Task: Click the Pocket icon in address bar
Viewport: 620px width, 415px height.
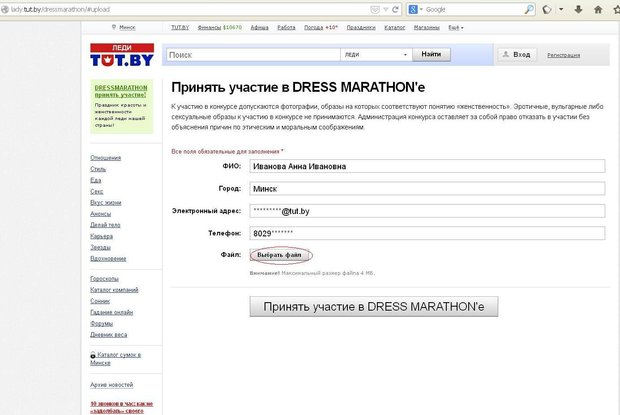Action: [374, 9]
